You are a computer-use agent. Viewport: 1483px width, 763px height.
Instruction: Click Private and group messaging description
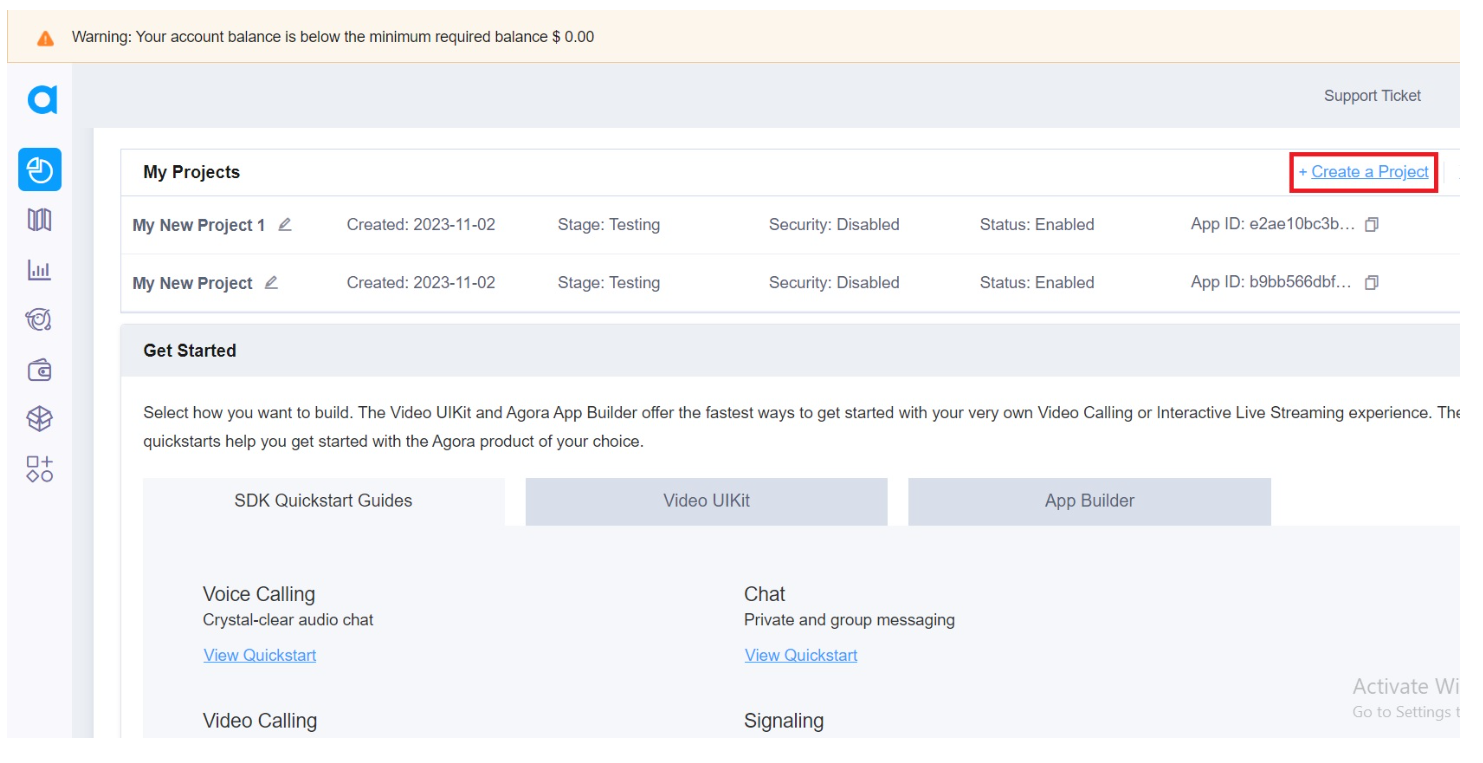[849, 620]
